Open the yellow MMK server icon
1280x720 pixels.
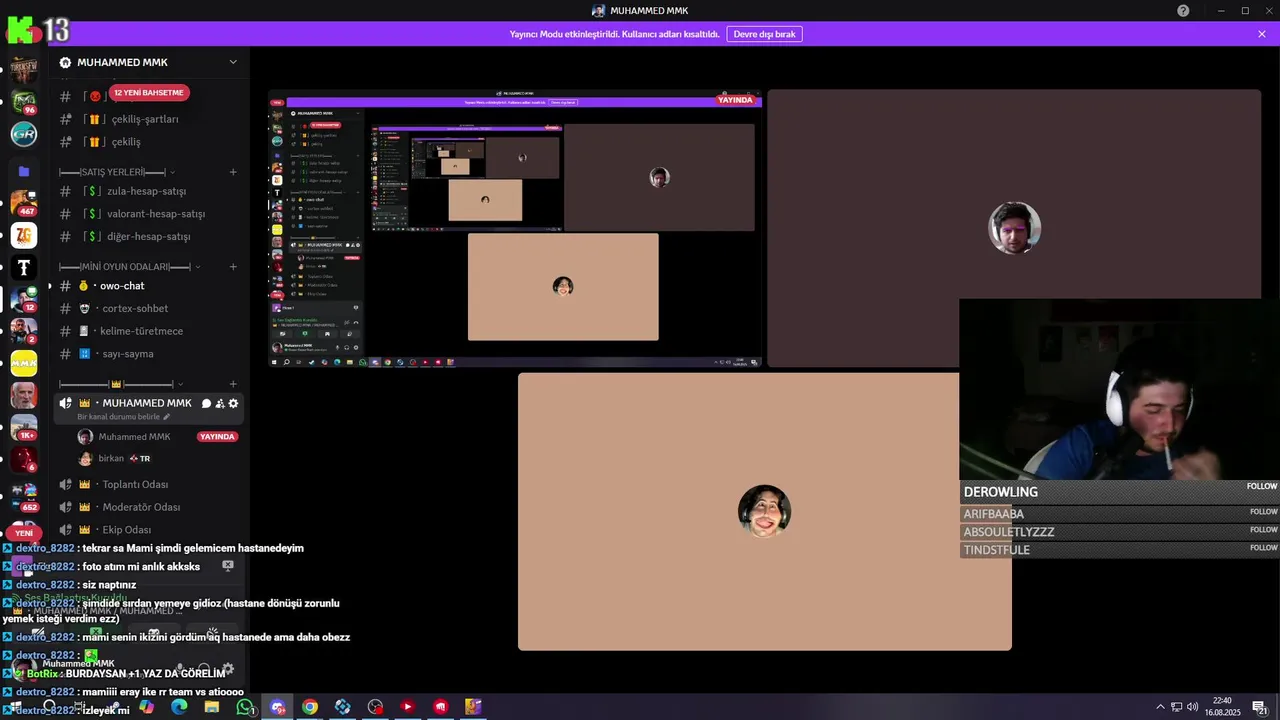pos(24,363)
